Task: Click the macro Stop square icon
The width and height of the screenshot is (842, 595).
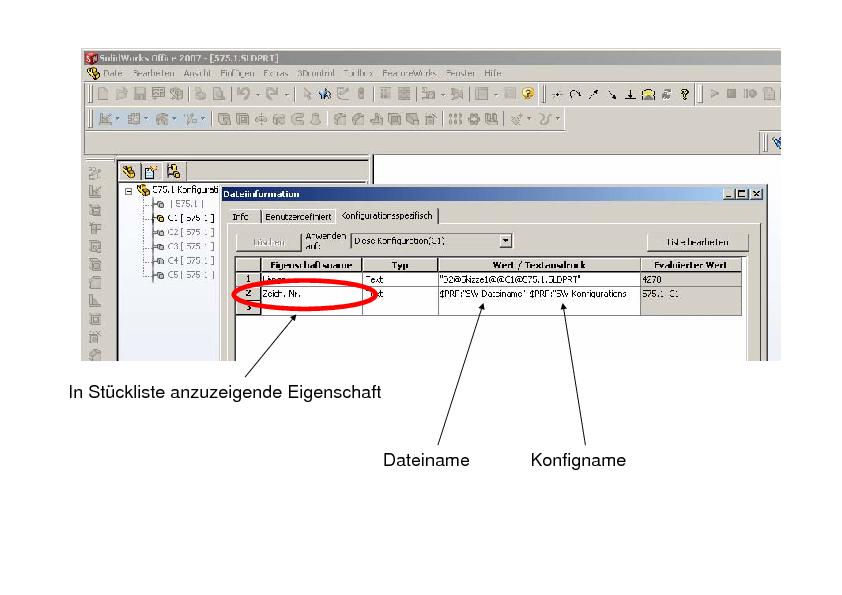Action: pos(731,93)
